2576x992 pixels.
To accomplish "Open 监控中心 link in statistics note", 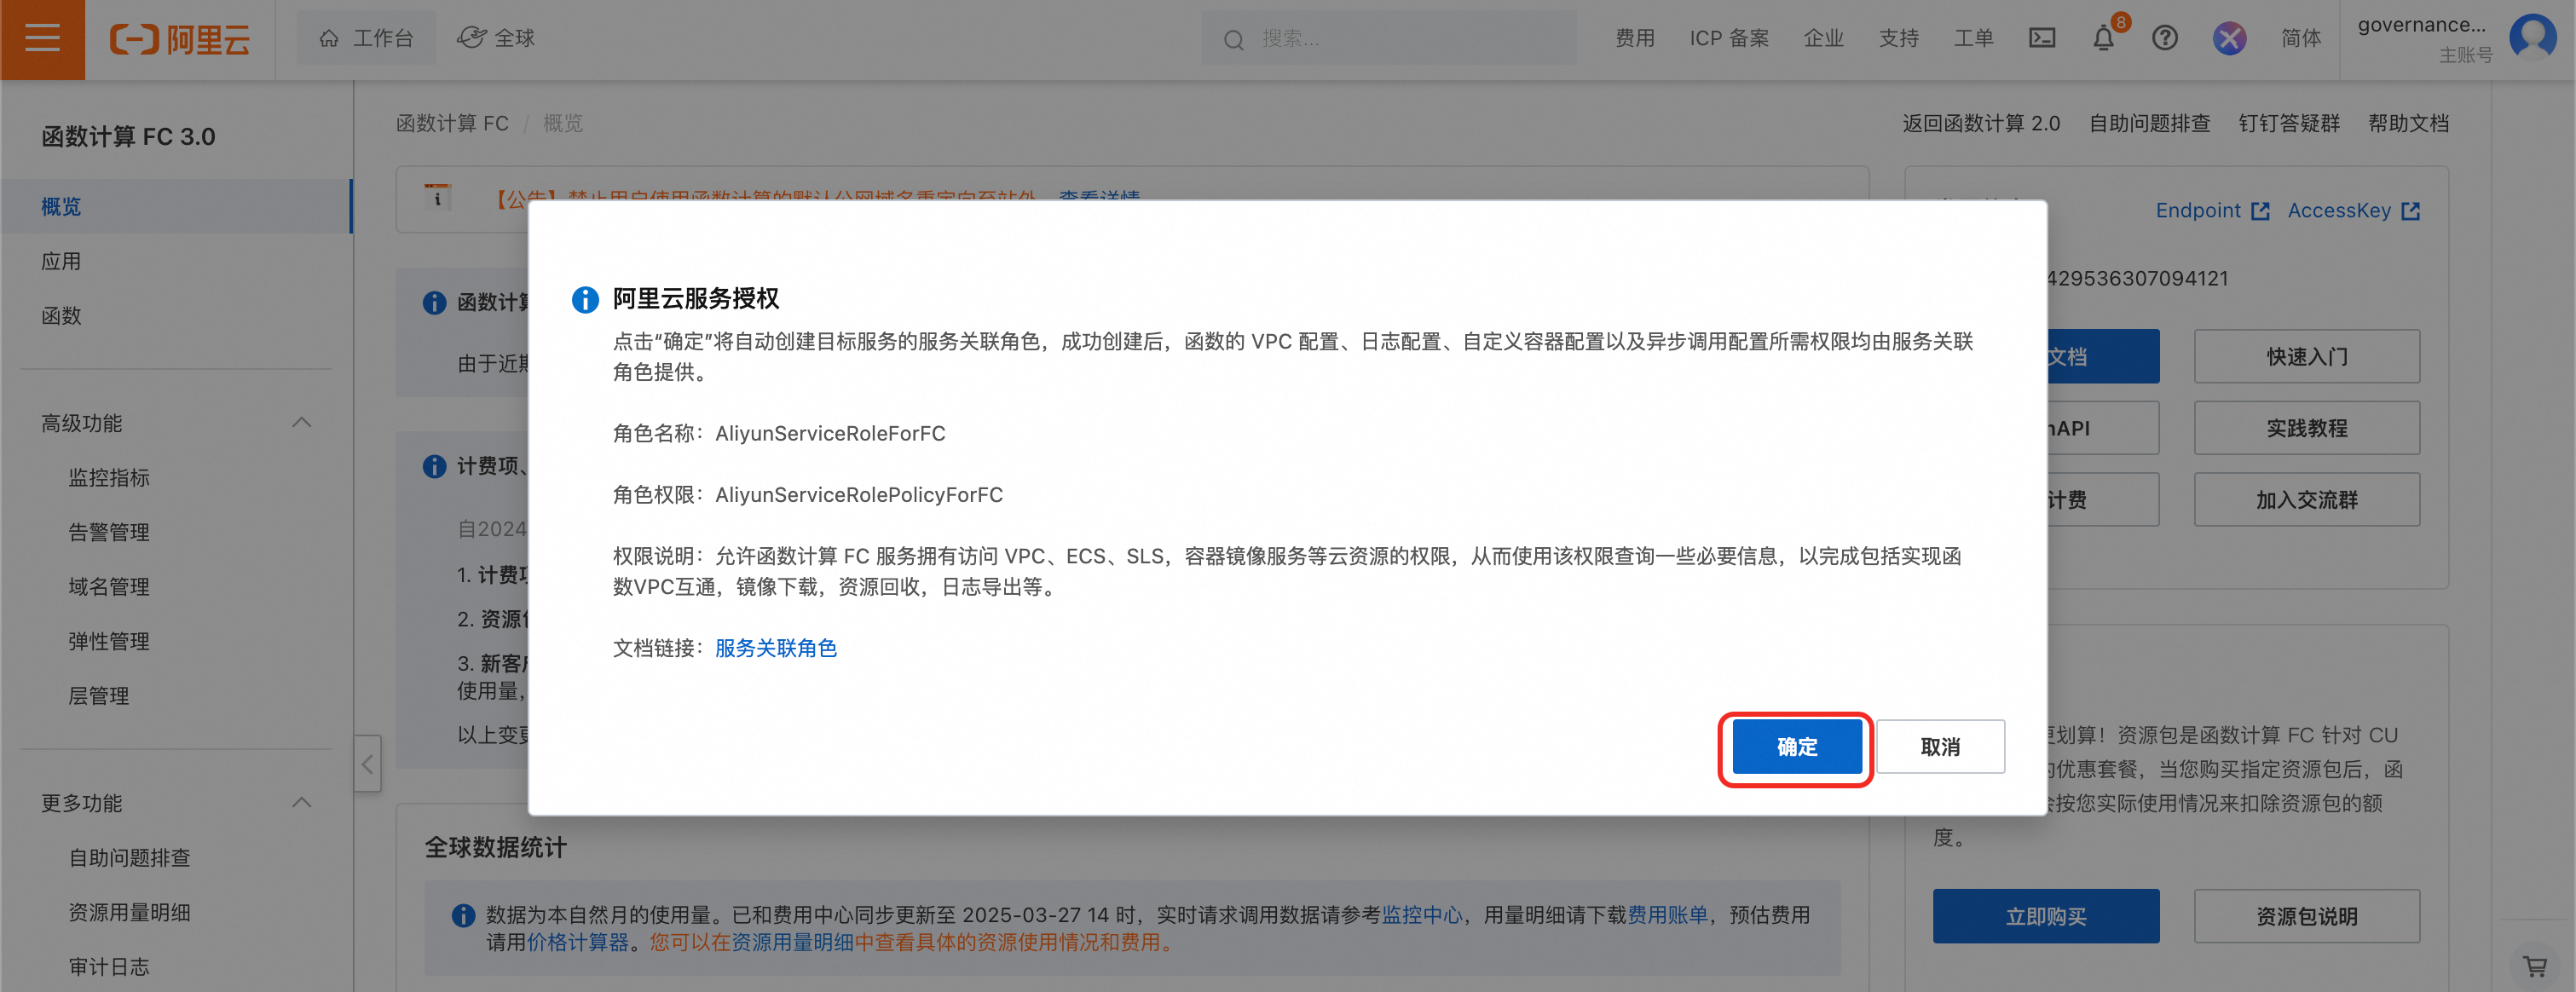I will click(1421, 915).
